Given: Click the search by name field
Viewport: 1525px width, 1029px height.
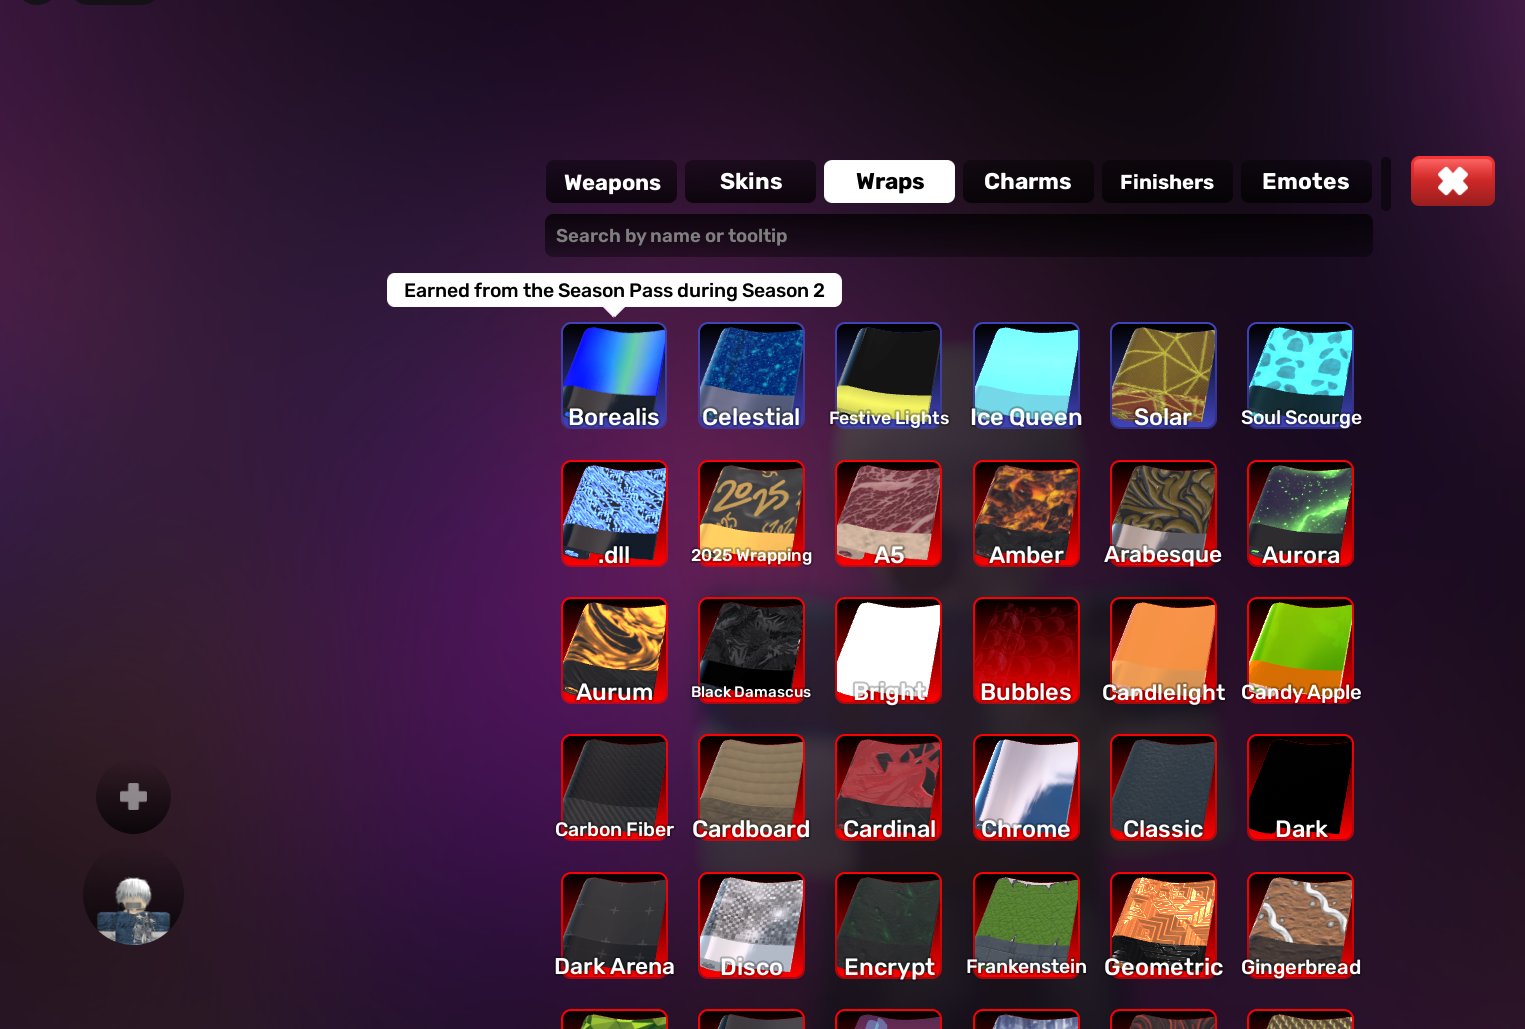Looking at the screenshot, I should [959, 236].
